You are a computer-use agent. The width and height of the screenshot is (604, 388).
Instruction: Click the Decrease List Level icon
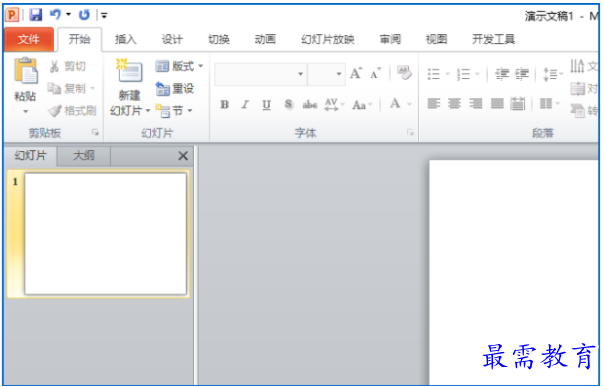[502, 74]
